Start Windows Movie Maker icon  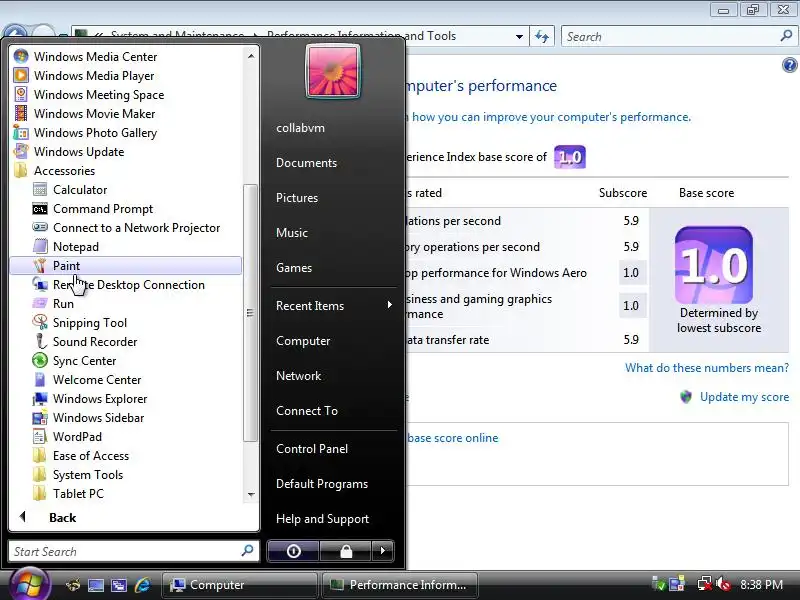pos(21,113)
